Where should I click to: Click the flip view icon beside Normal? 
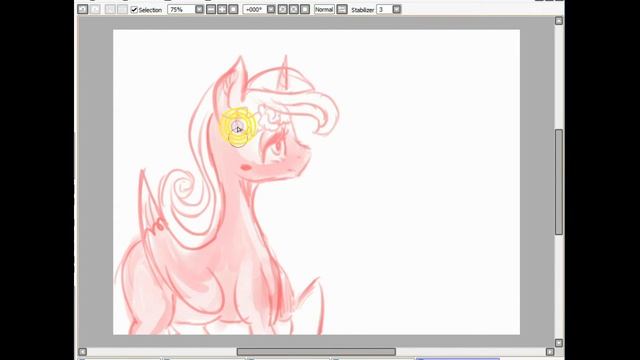pos(342,9)
